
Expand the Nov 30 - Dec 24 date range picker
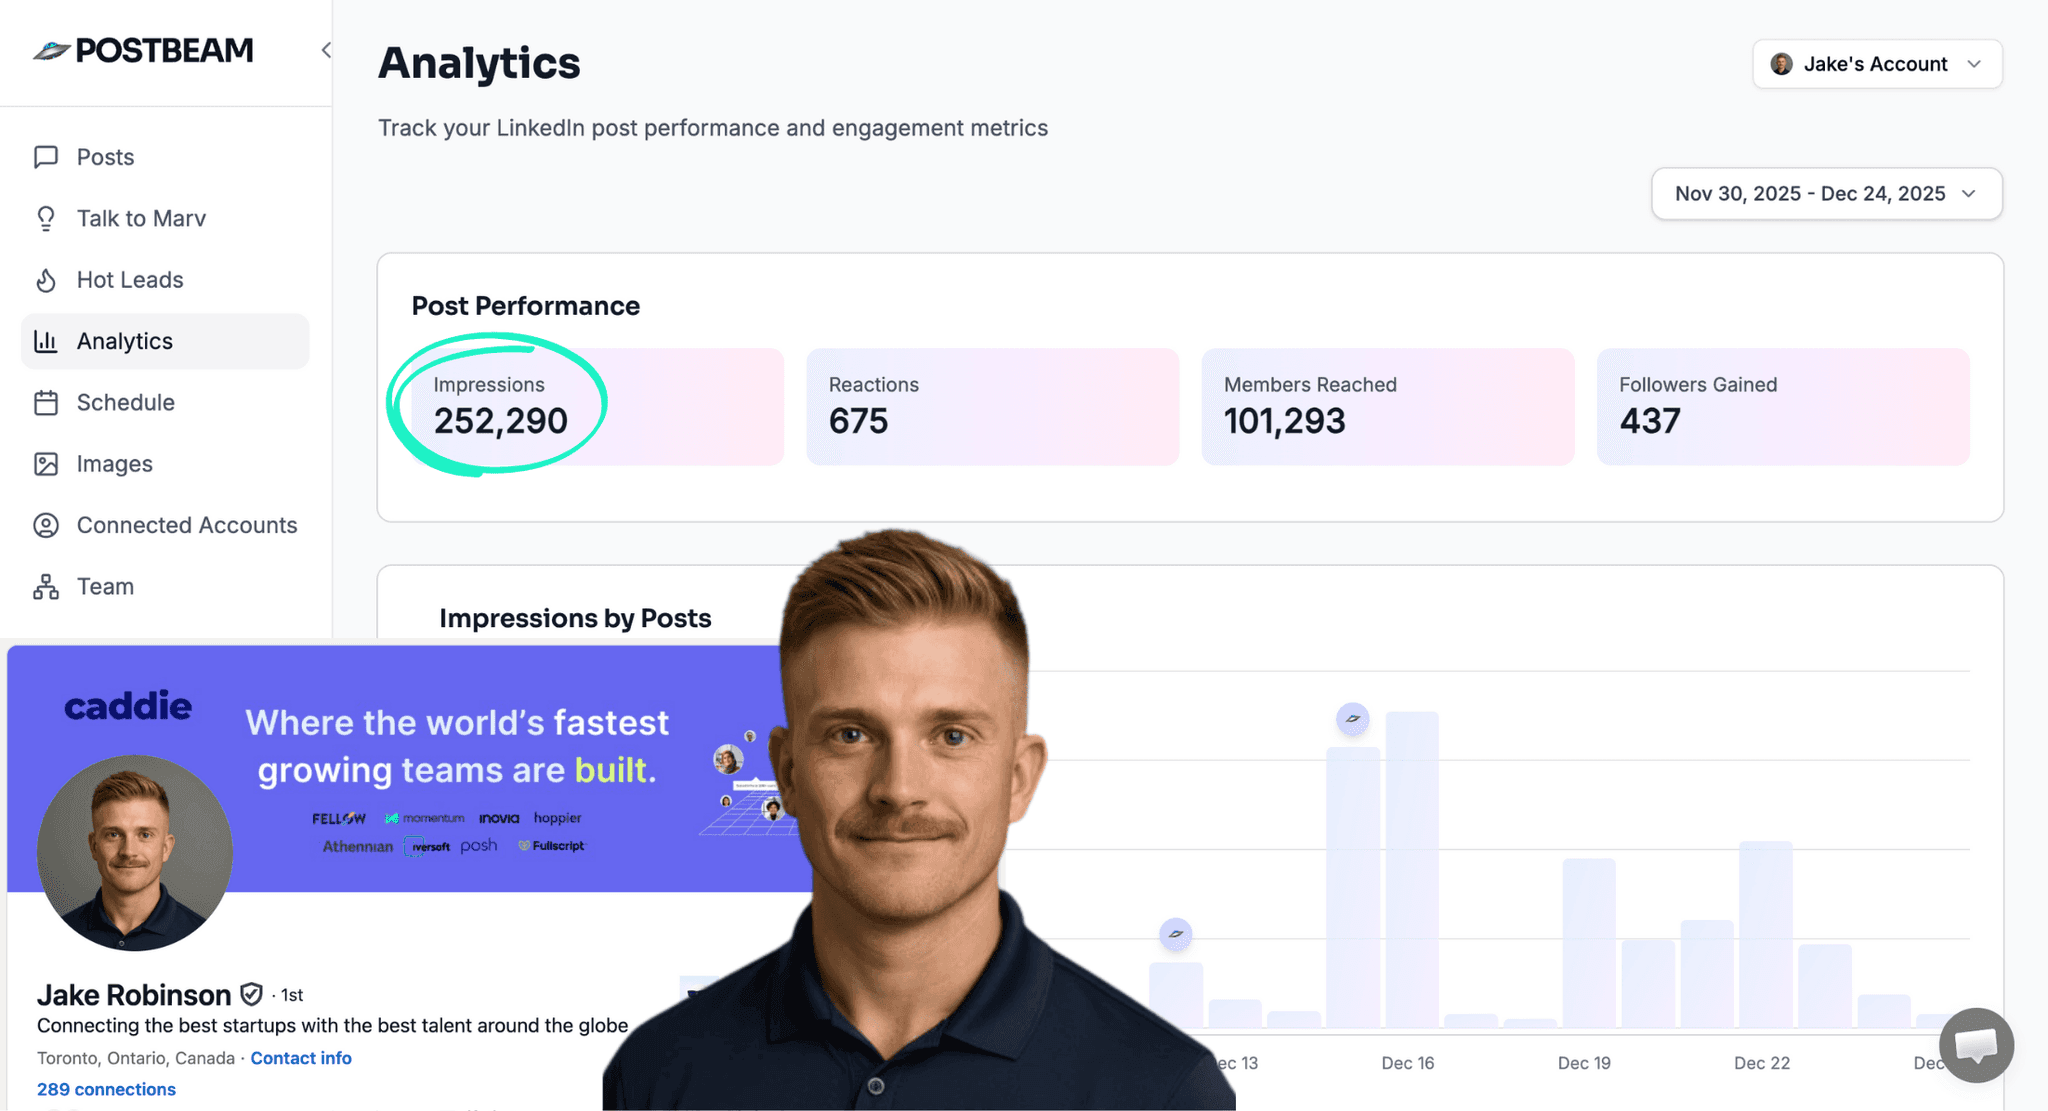coord(1825,194)
